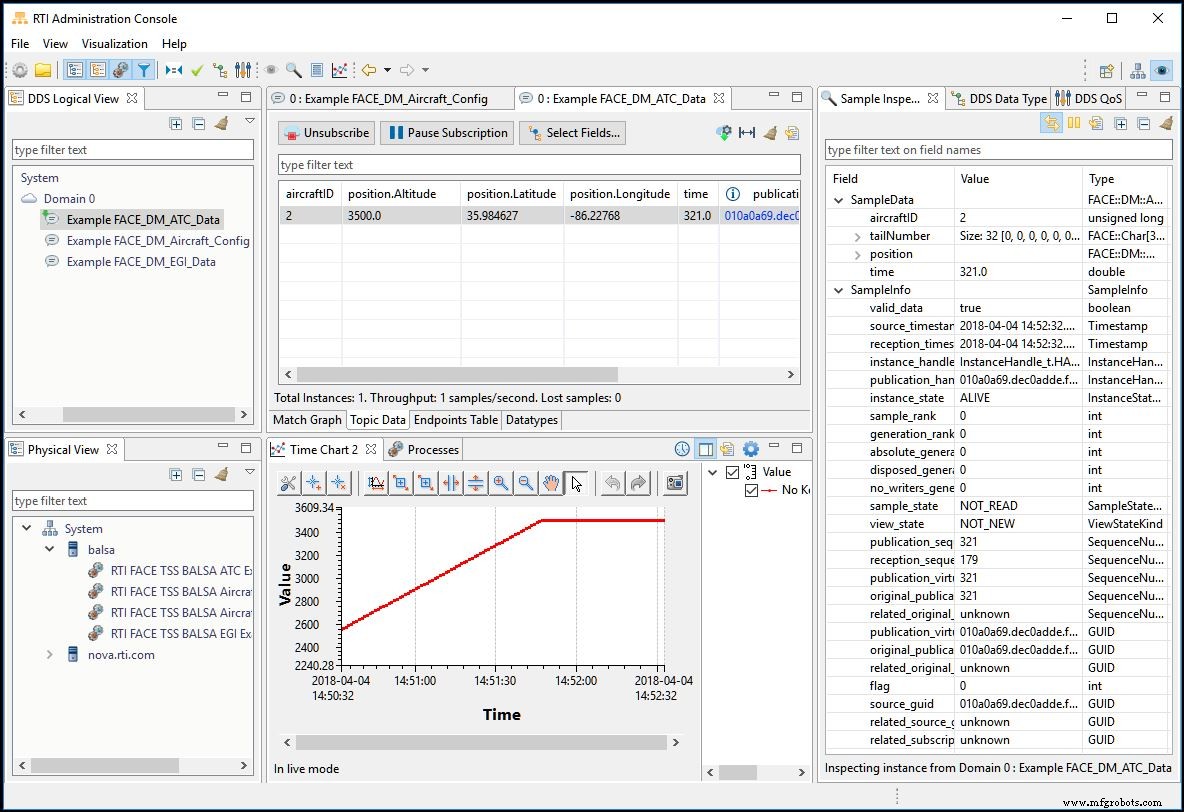
Task: Open the snapshot camera icon in Time Chart
Action: click(672, 483)
